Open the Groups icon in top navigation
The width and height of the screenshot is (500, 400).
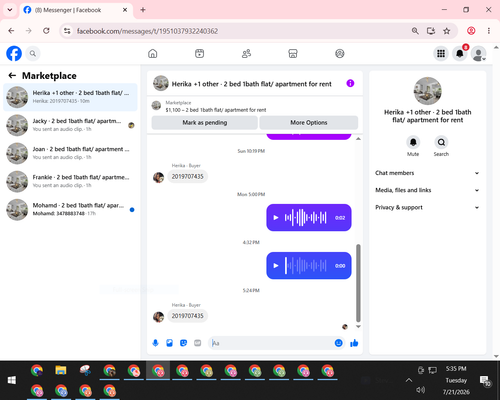tap(340, 53)
